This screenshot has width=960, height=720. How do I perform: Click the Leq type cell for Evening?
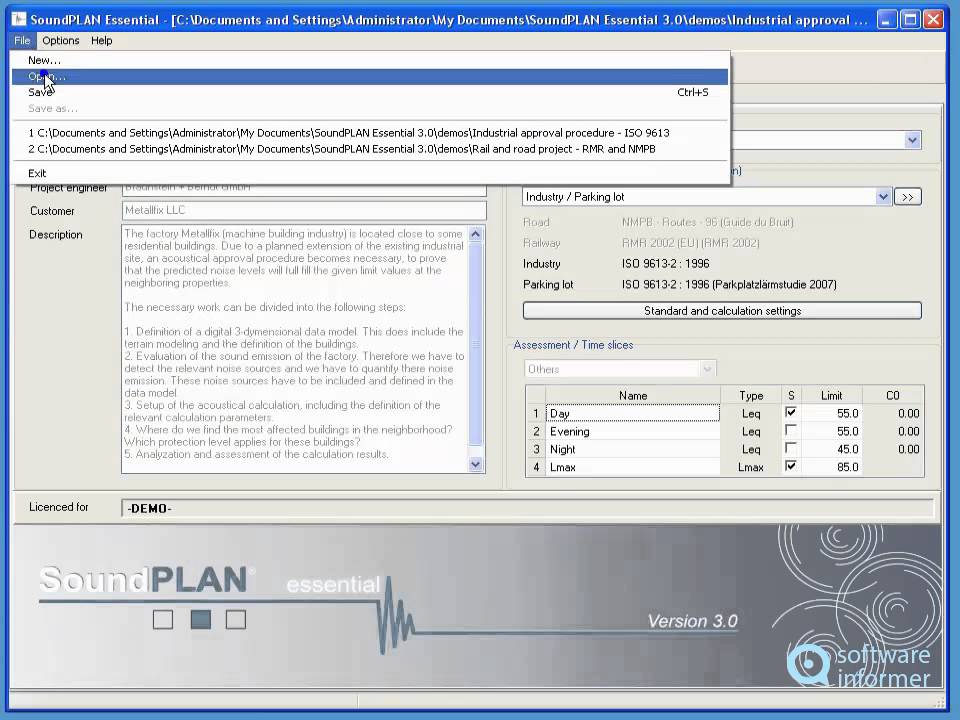(751, 431)
